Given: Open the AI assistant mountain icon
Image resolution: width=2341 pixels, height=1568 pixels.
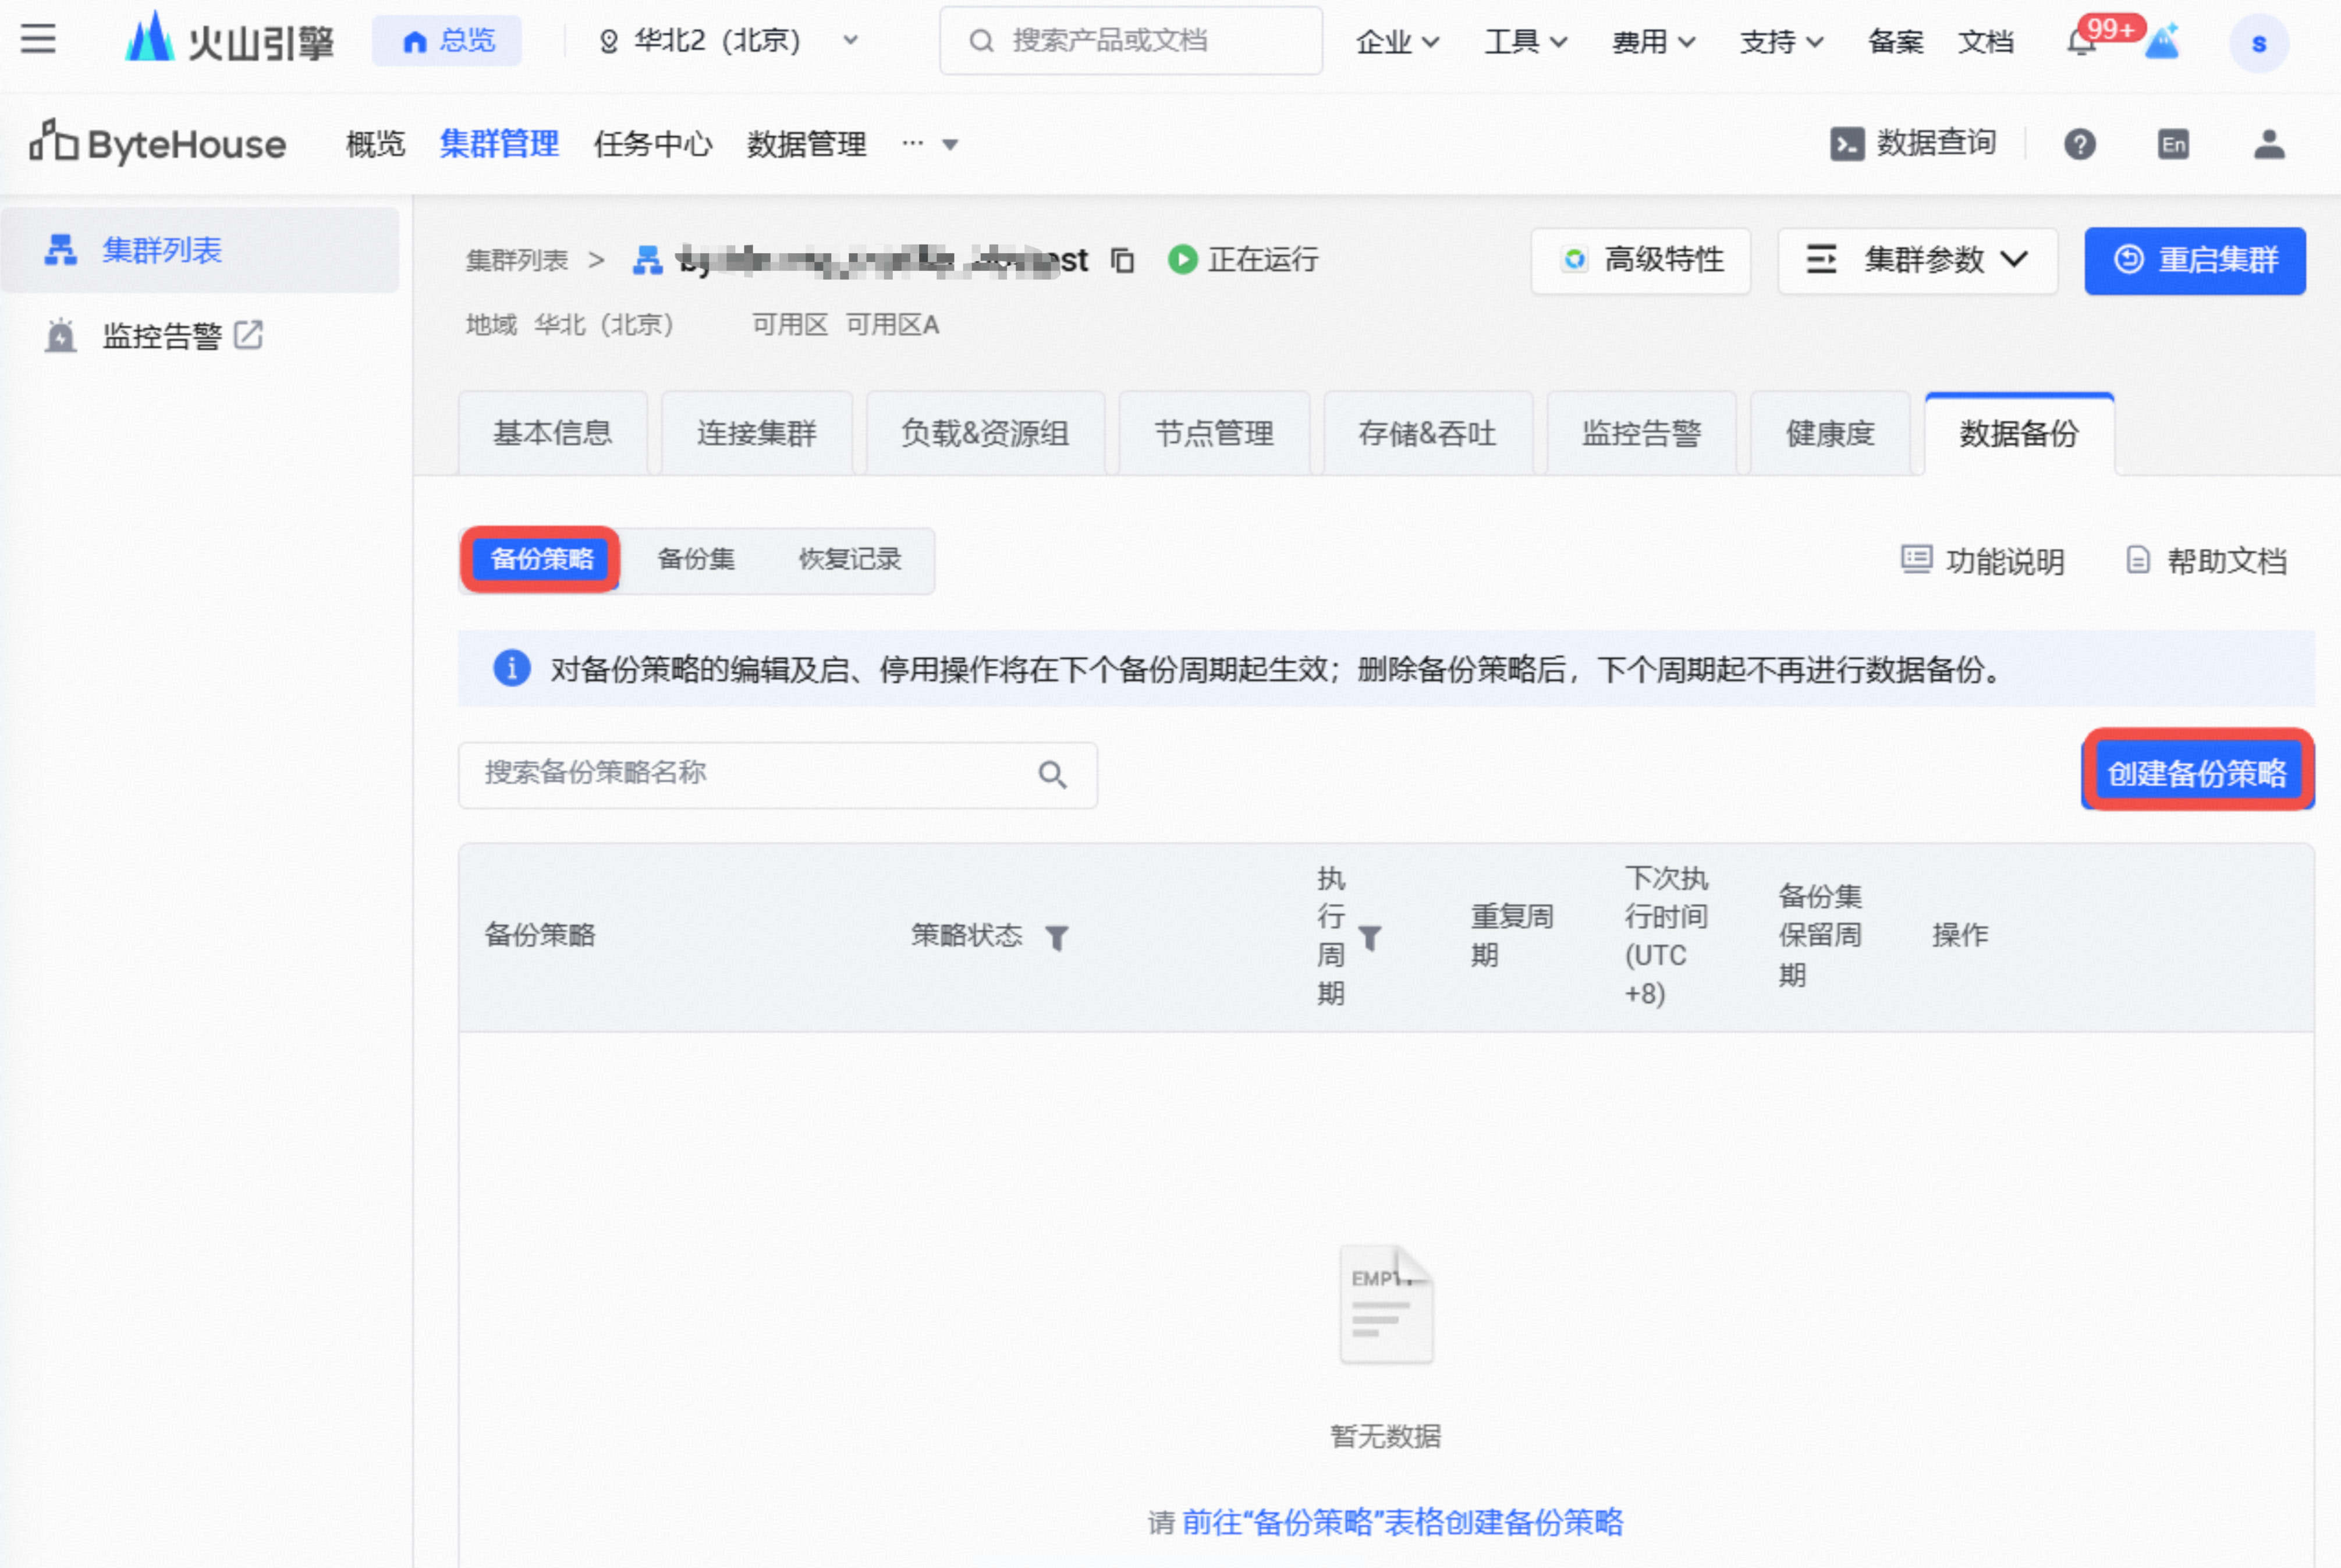Looking at the screenshot, I should (x=2163, y=42).
